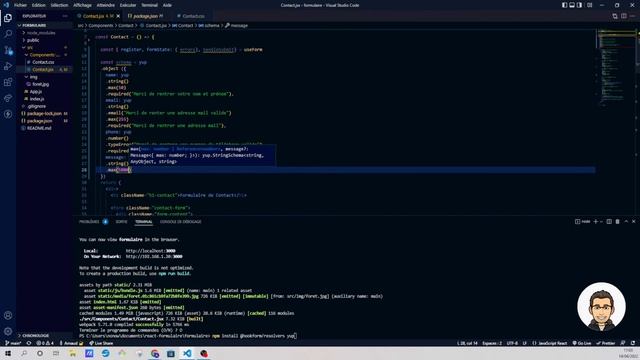Open the new terminal dropdown arrow

tap(601, 222)
